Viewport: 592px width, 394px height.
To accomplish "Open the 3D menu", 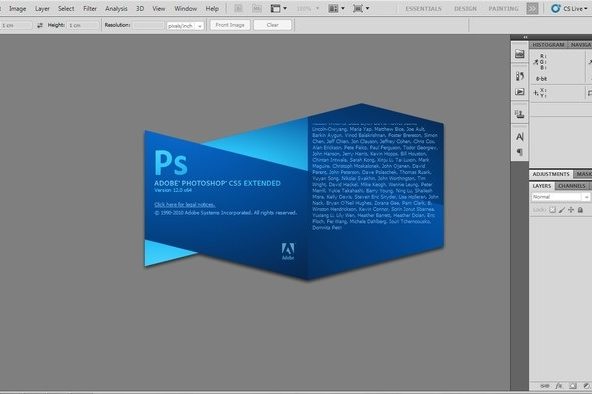I will (140, 8).
